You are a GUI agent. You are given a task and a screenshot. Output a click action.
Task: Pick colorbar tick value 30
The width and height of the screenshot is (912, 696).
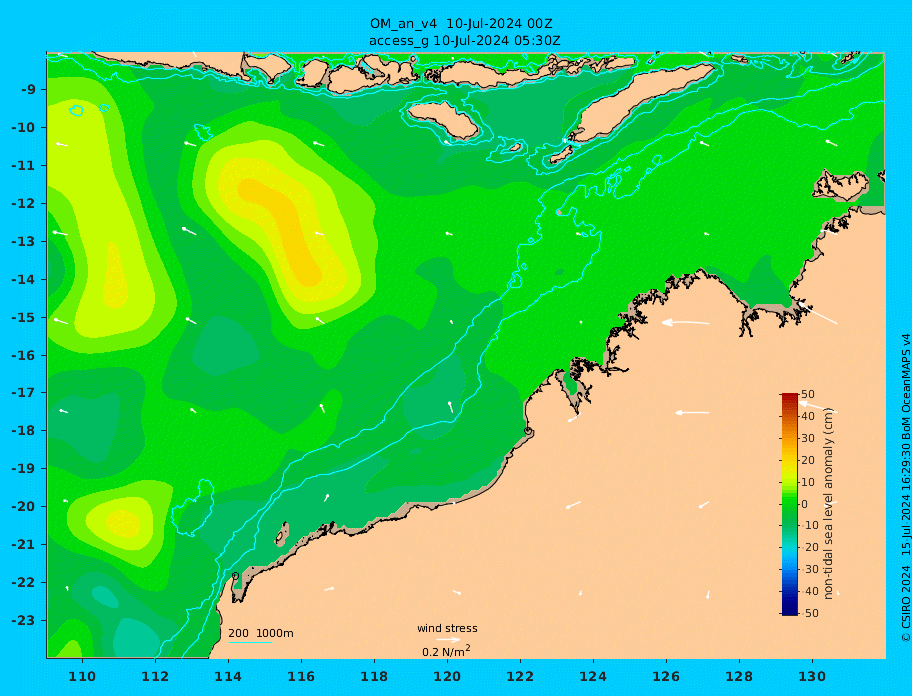[808, 438]
